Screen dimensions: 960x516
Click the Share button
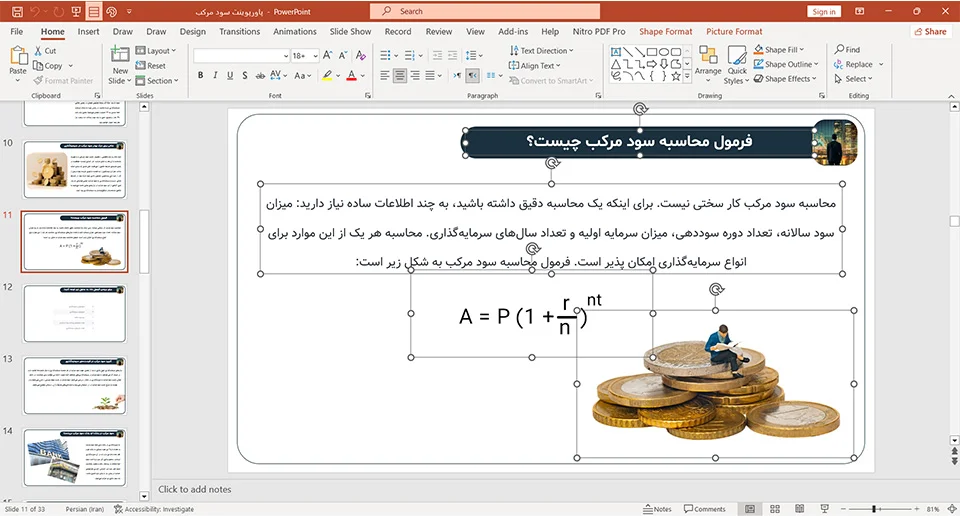click(x=931, y=31)
